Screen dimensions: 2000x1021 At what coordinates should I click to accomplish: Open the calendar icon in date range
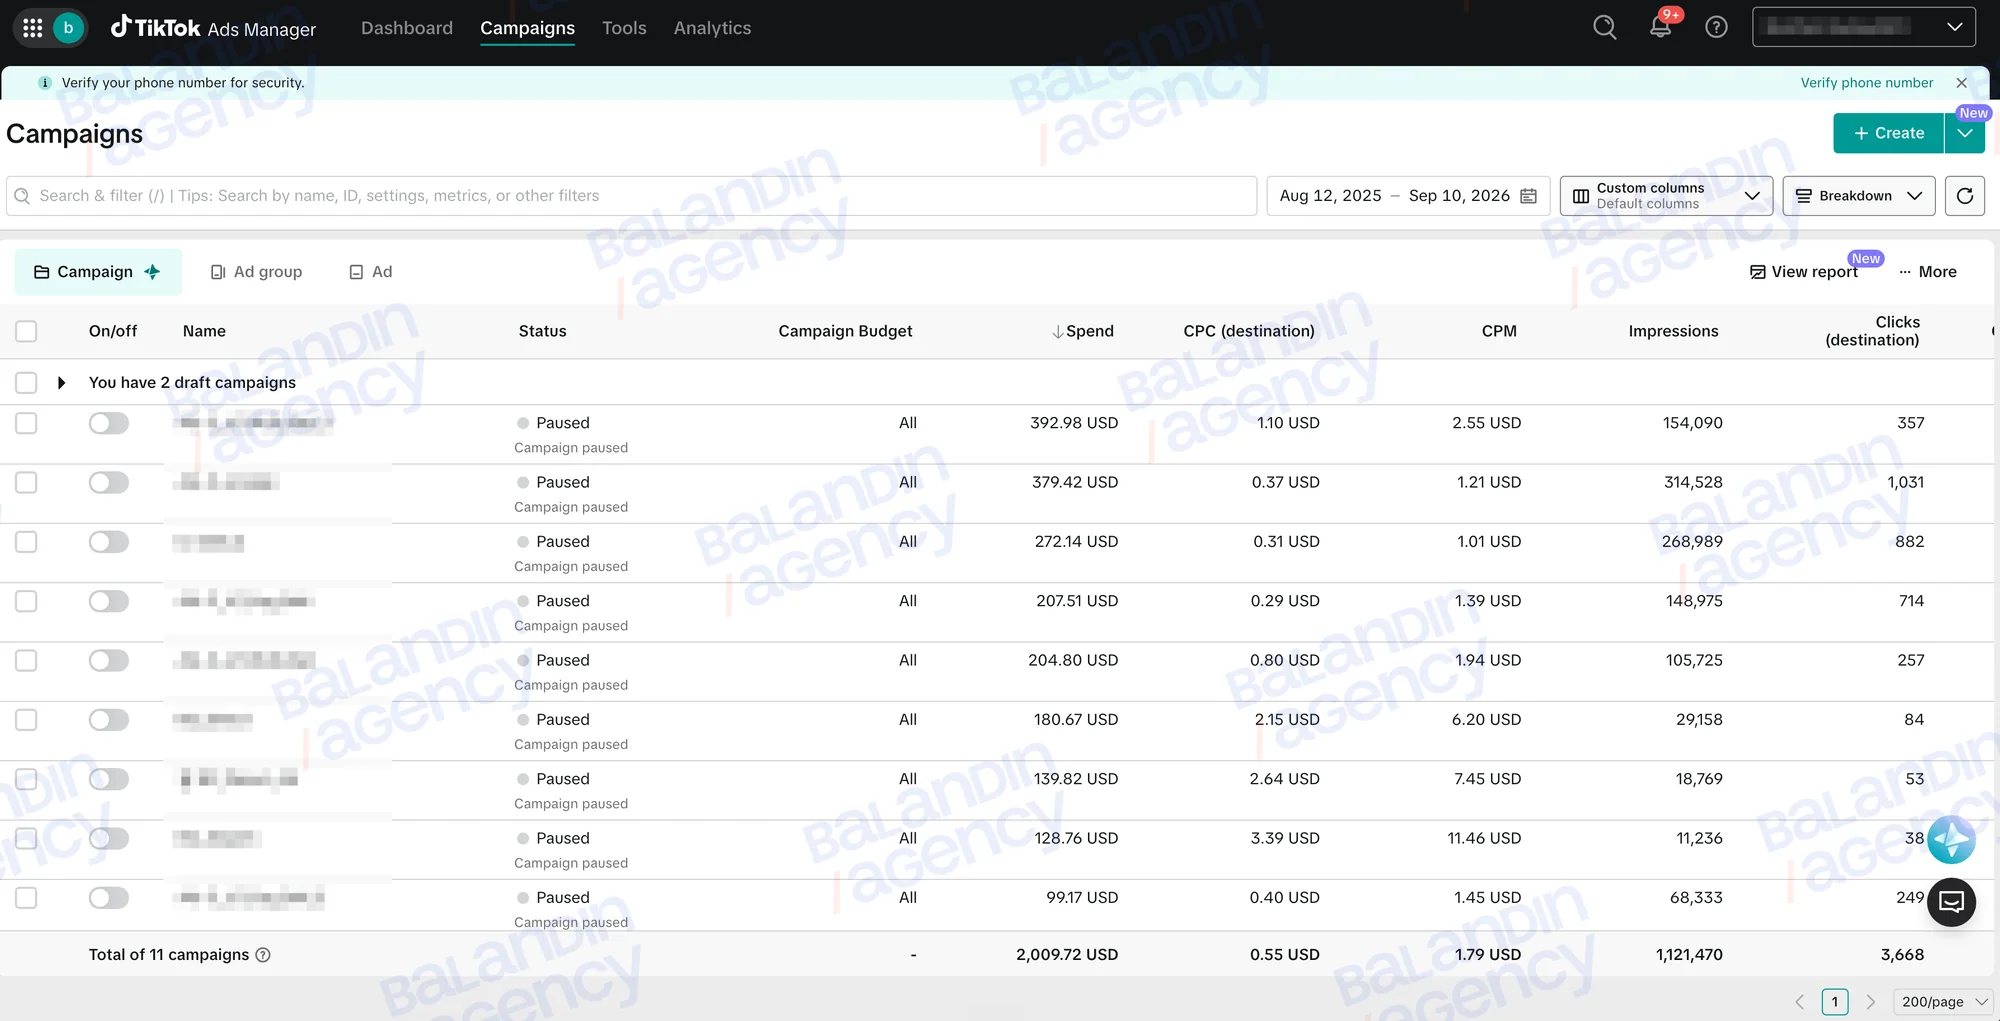pos(1529,196)
